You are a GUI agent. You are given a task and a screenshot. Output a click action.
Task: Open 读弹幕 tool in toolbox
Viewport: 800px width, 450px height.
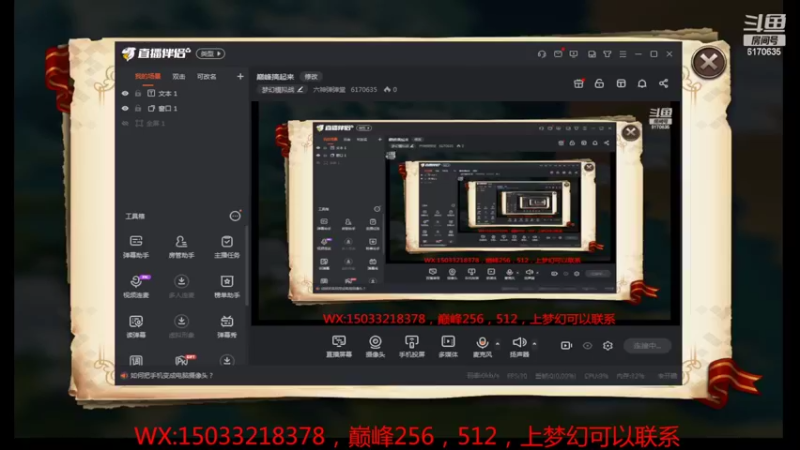pyautogui.click(x=136, y=326)
